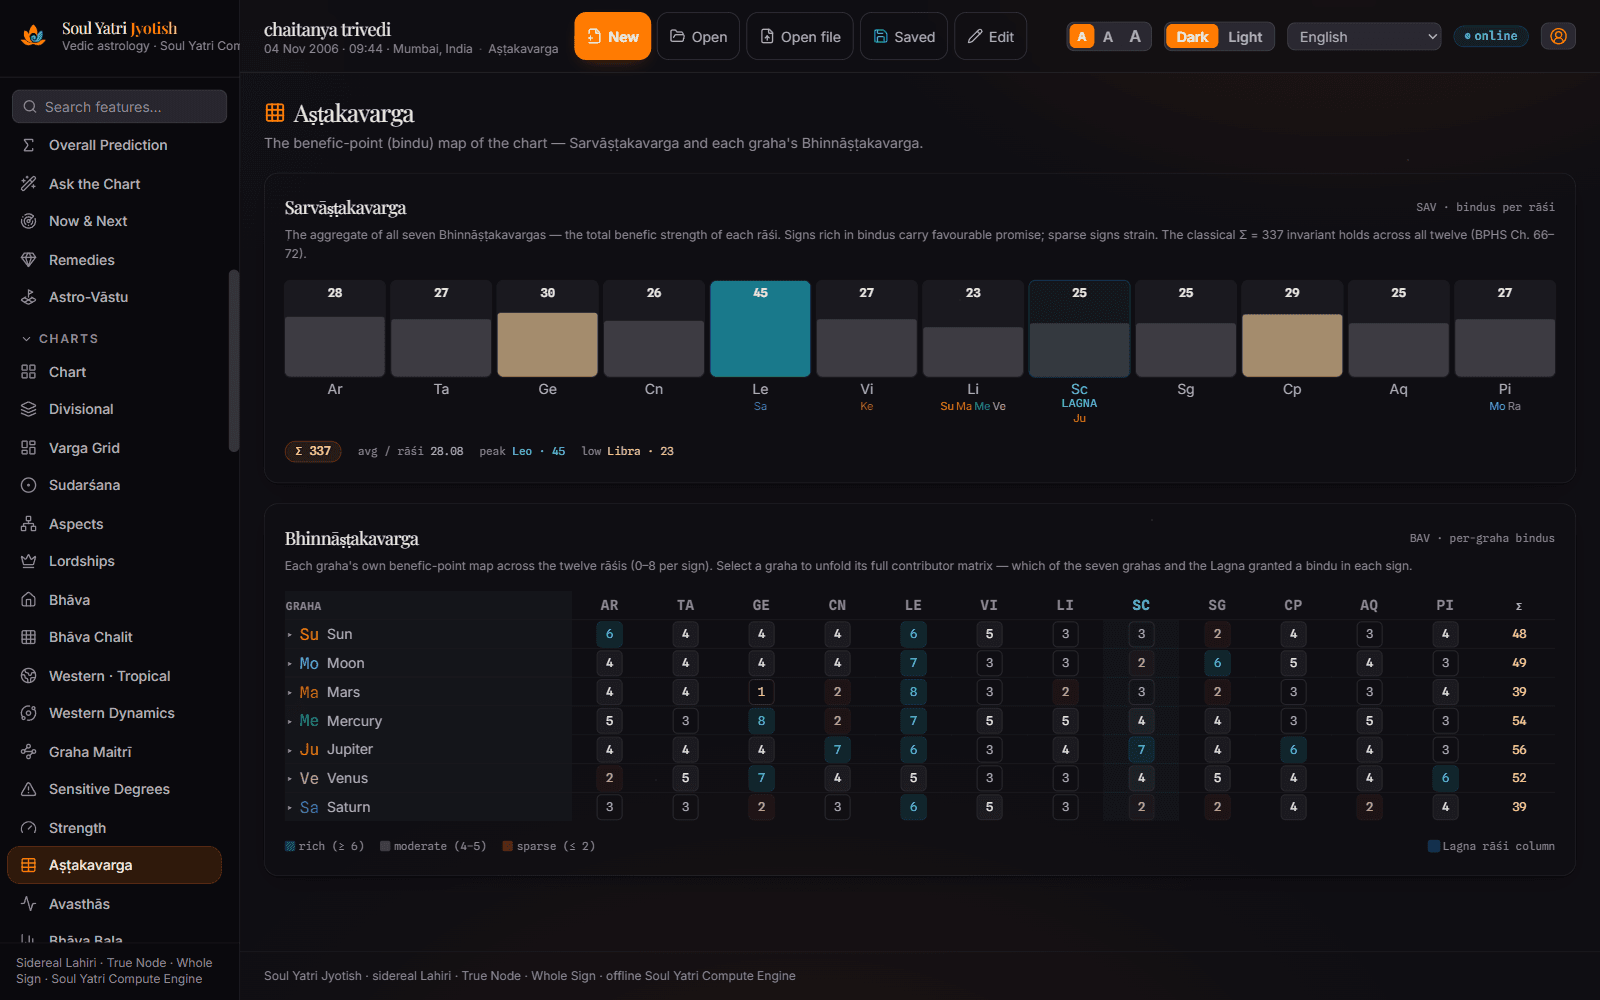Click the search magnifier icon

30,107
